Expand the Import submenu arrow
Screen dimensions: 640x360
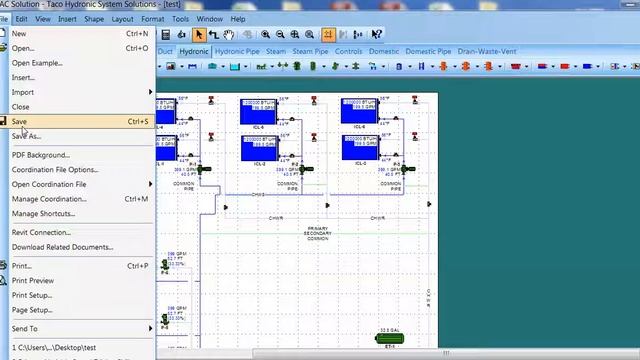point(150,92)
